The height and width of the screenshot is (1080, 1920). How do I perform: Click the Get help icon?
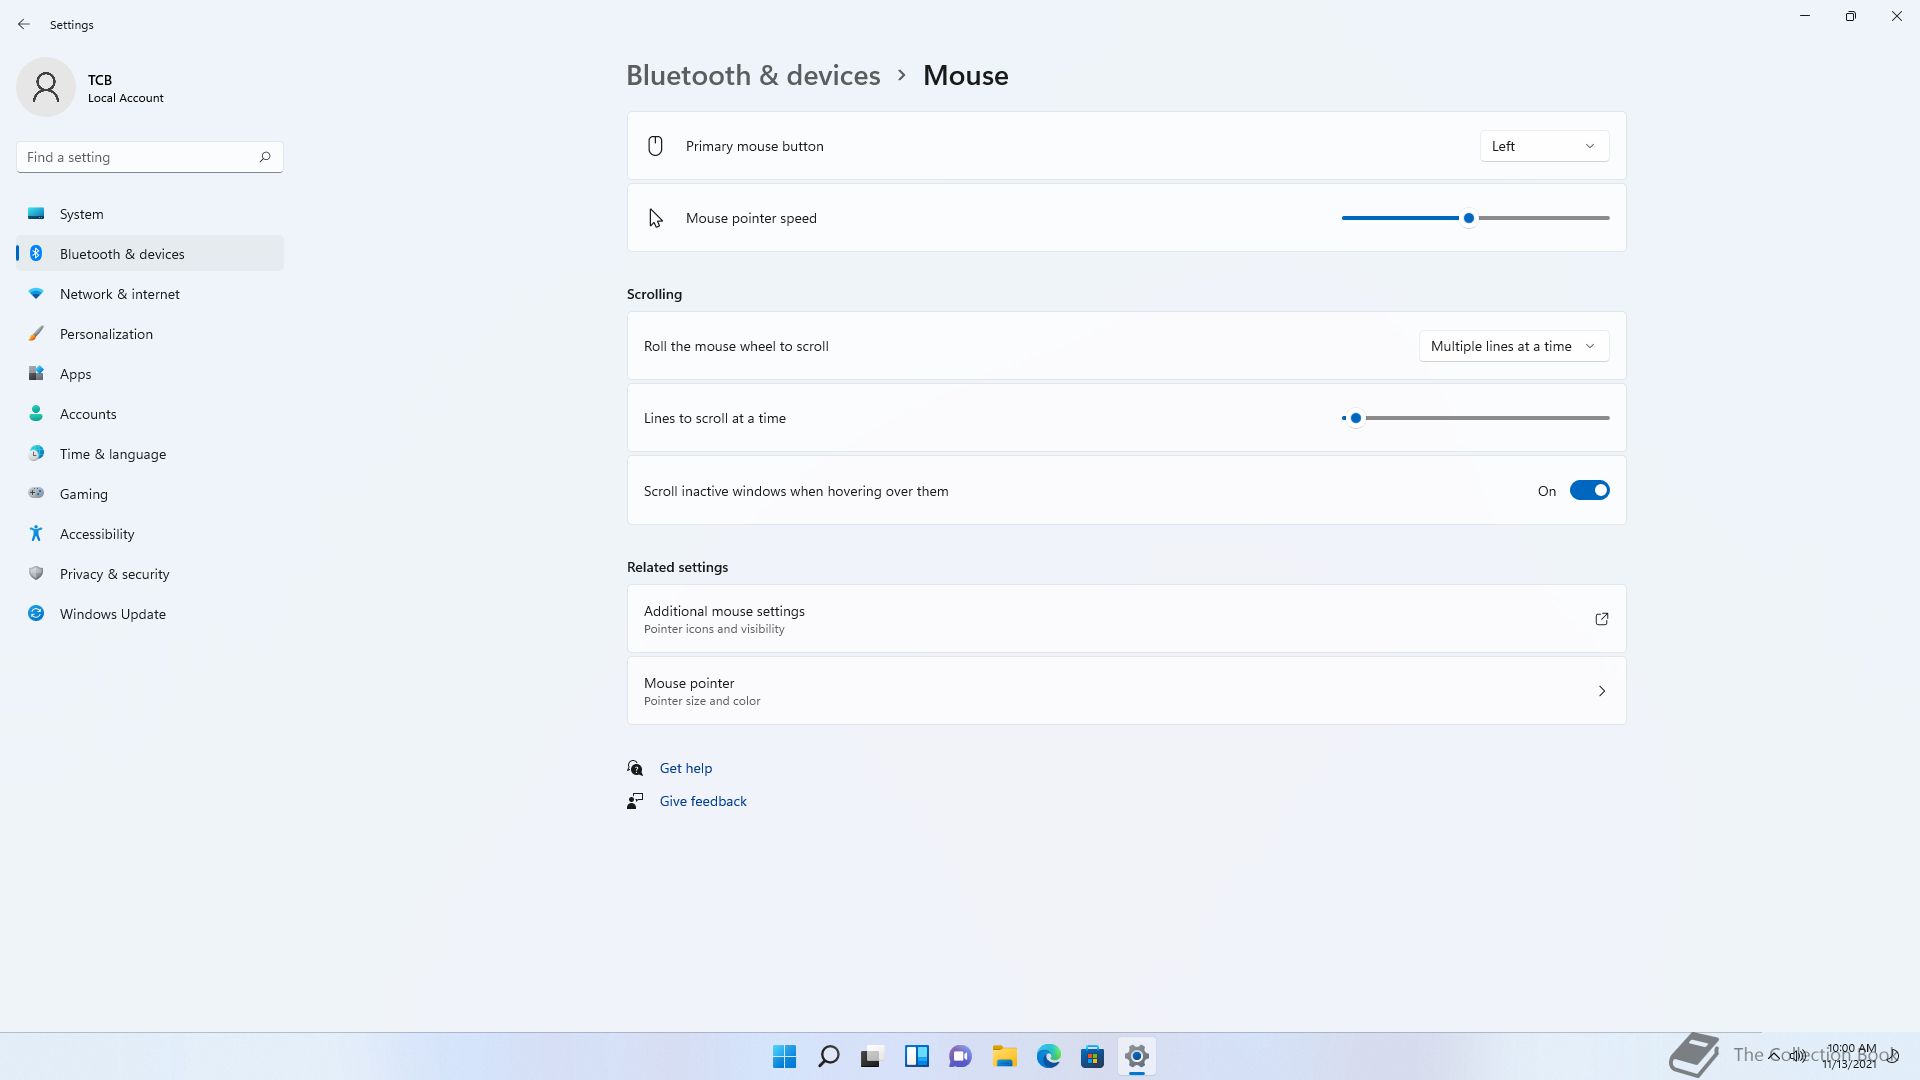[x=635, y=768]
